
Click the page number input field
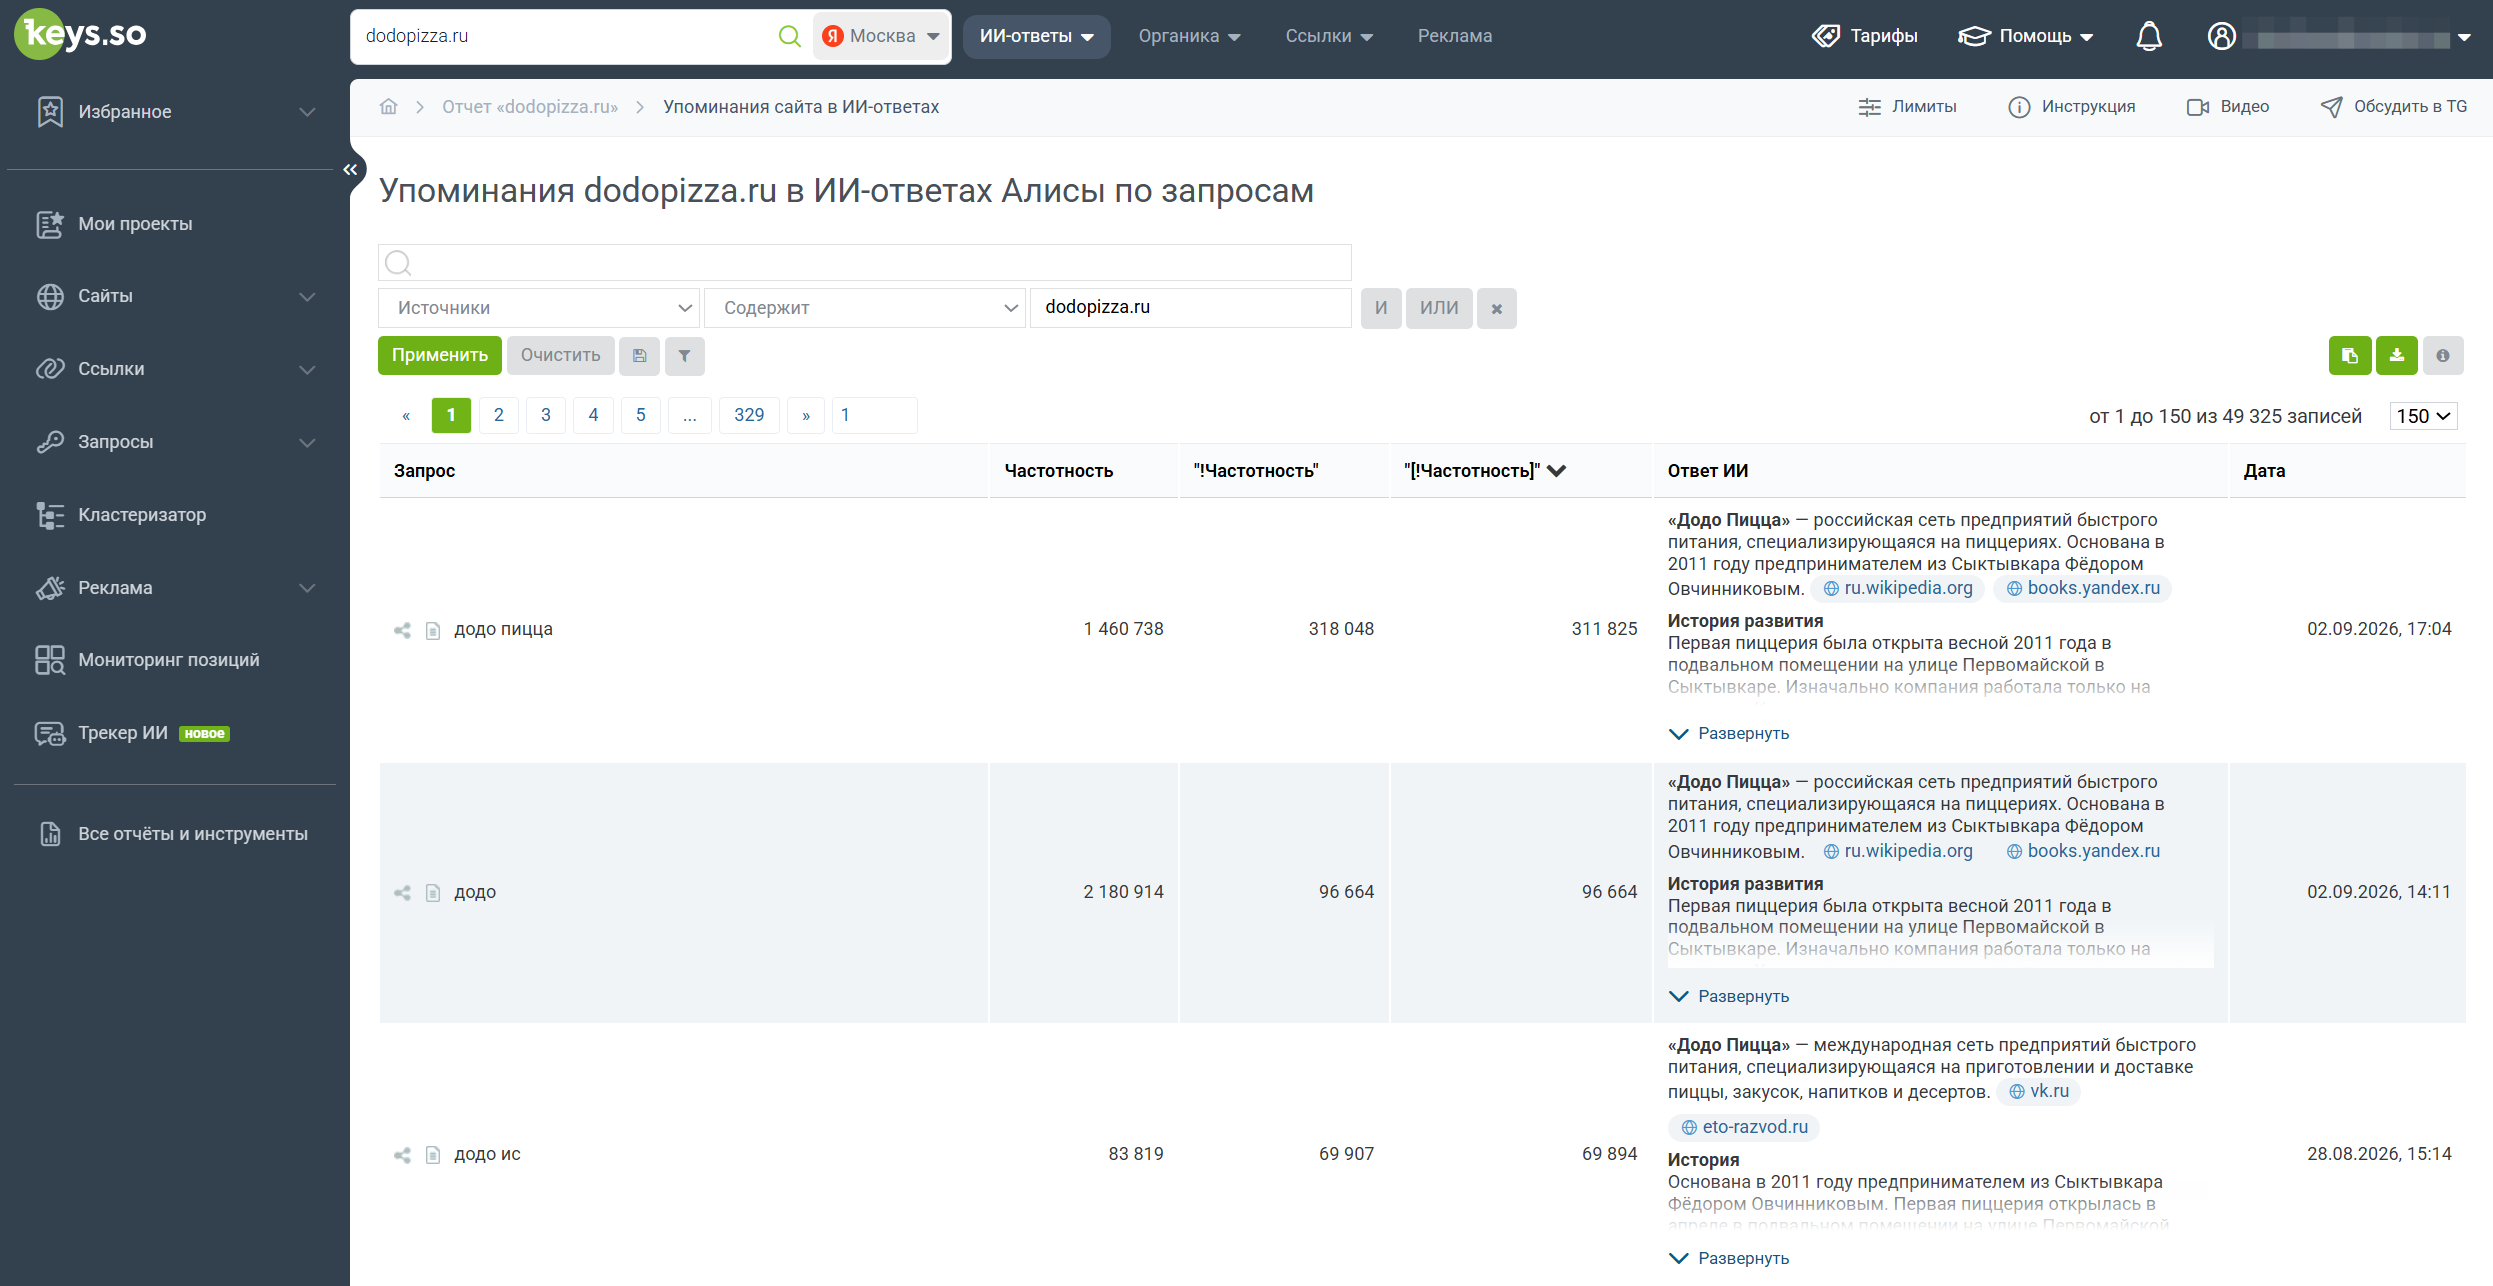pos(875,415)
